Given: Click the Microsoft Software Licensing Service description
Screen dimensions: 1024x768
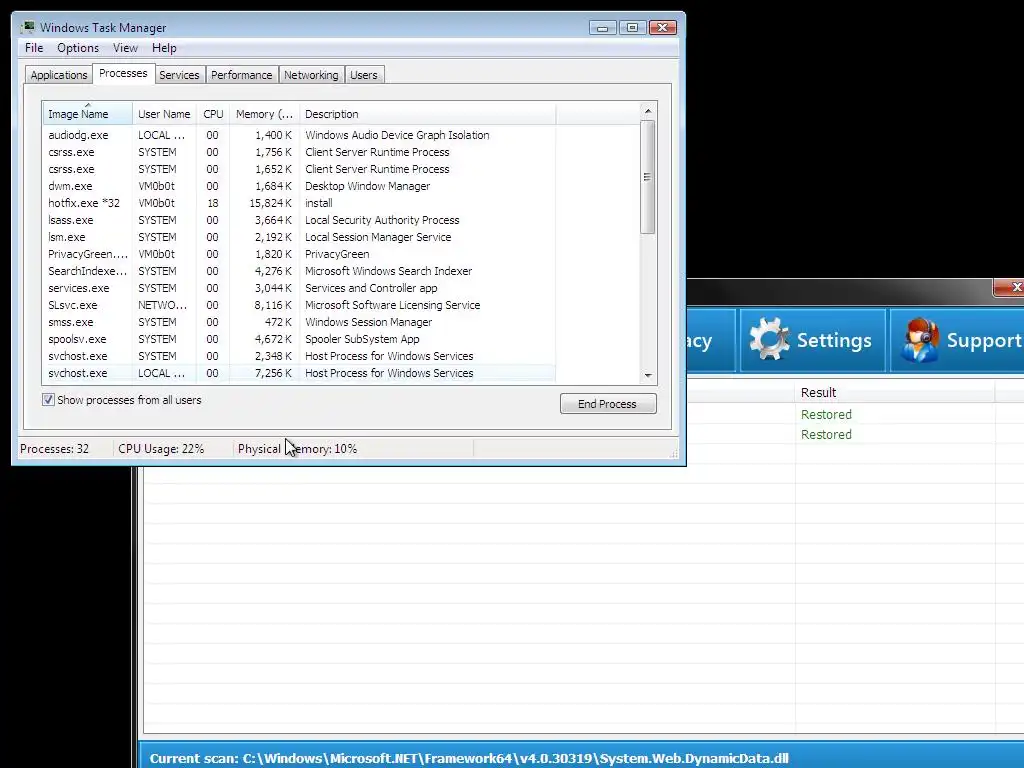Looking at the screenshot, I should coord(392,305).
